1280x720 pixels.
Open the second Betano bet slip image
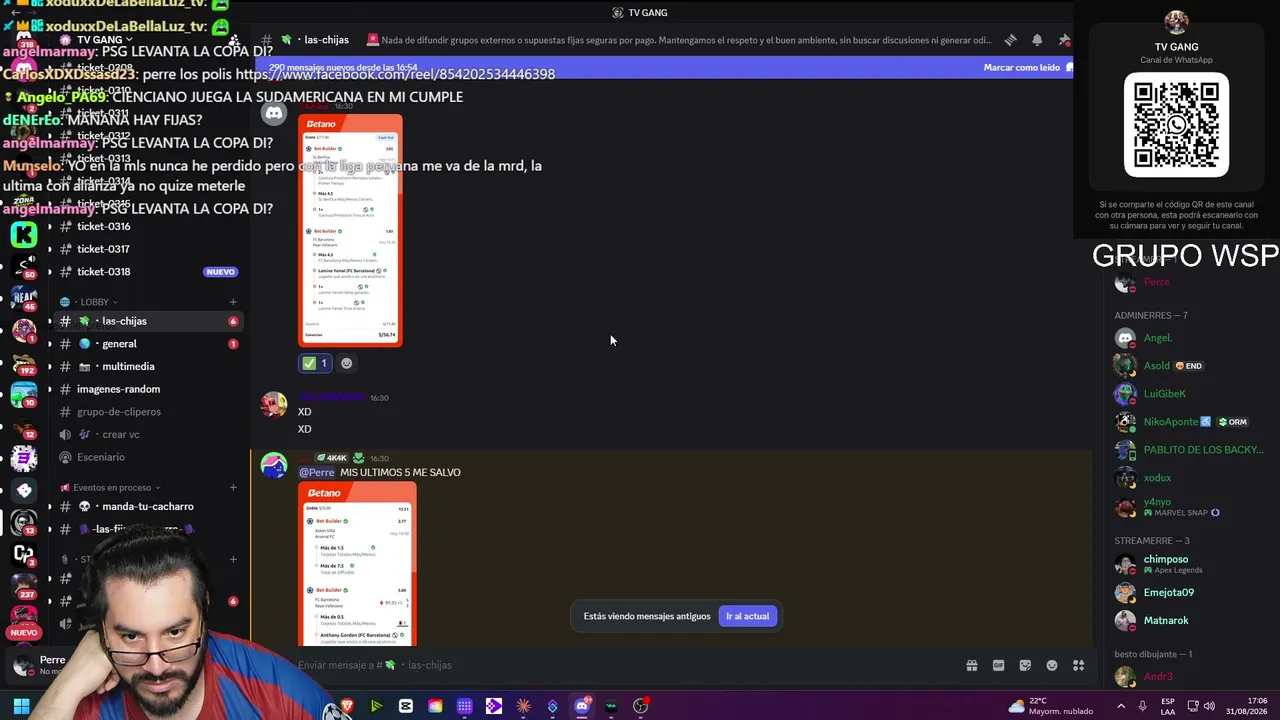tap(357, 564)
